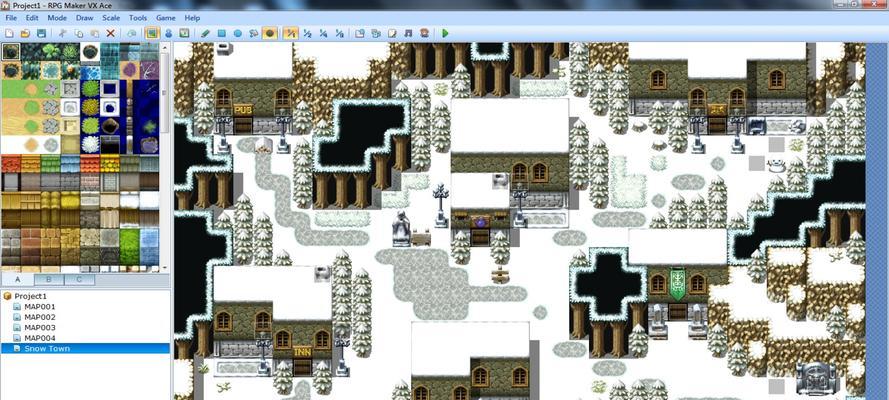Click the Undo icon in the toolbar
Image resolution: width=889 pixels, height=400 pixels.
(x=132, y=33)
